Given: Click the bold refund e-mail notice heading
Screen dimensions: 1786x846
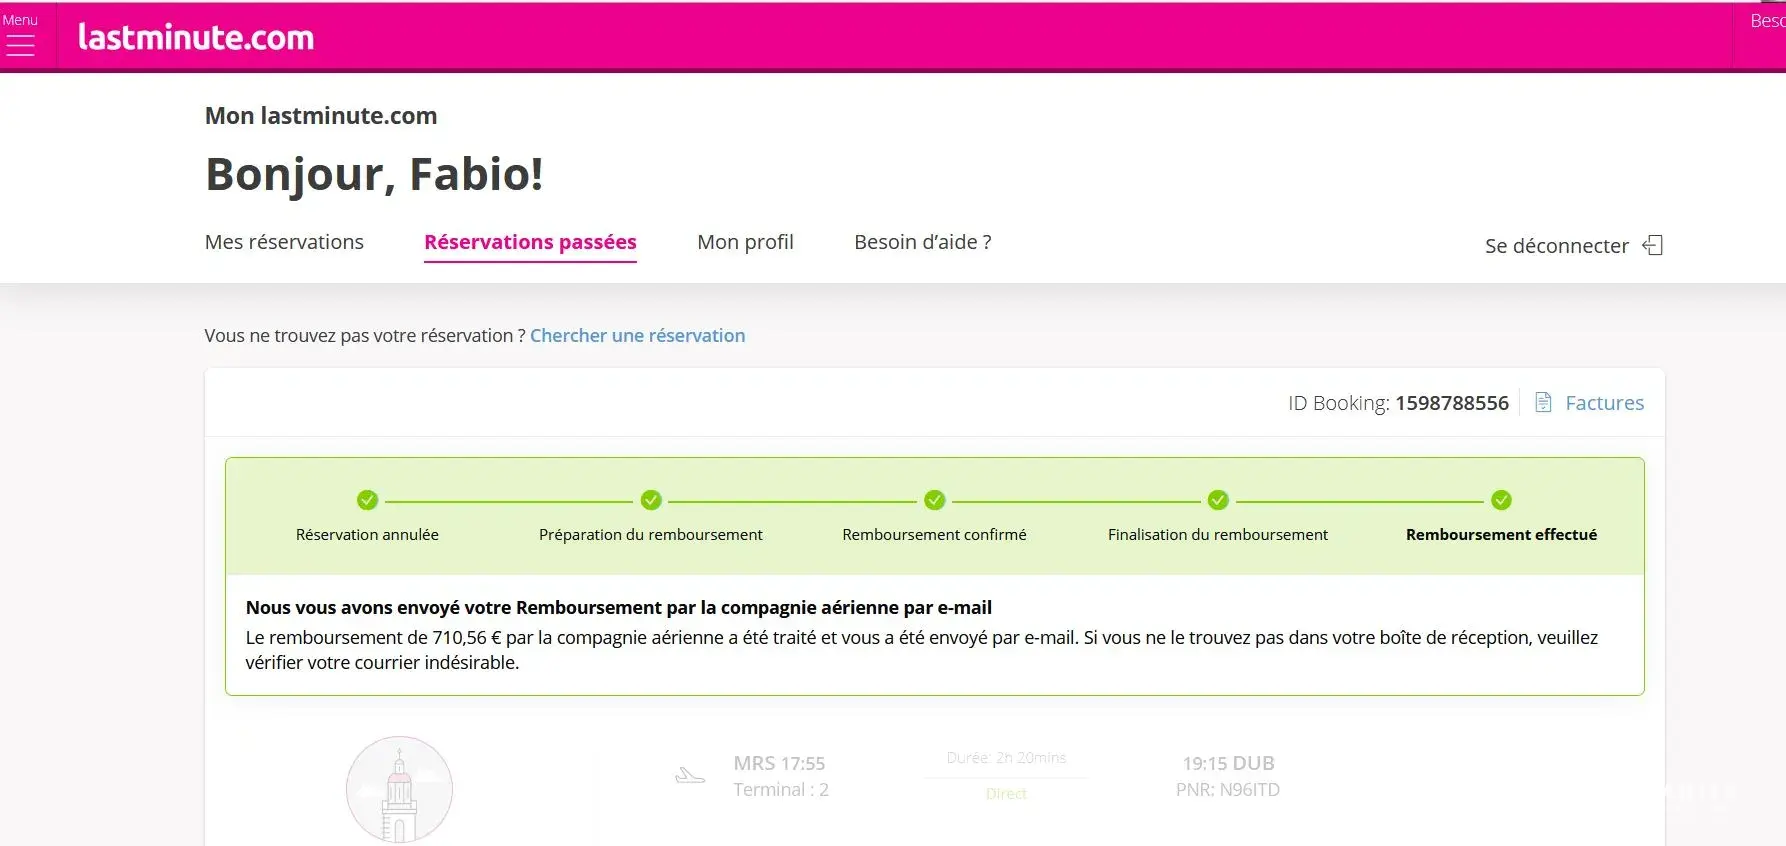Looking at the screenshot, I should point(619,608).
